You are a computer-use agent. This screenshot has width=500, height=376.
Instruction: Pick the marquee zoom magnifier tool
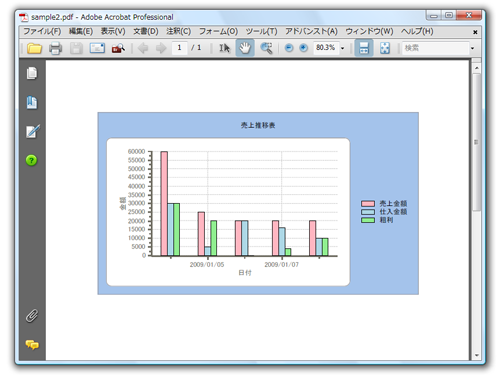tap(266, 48)
